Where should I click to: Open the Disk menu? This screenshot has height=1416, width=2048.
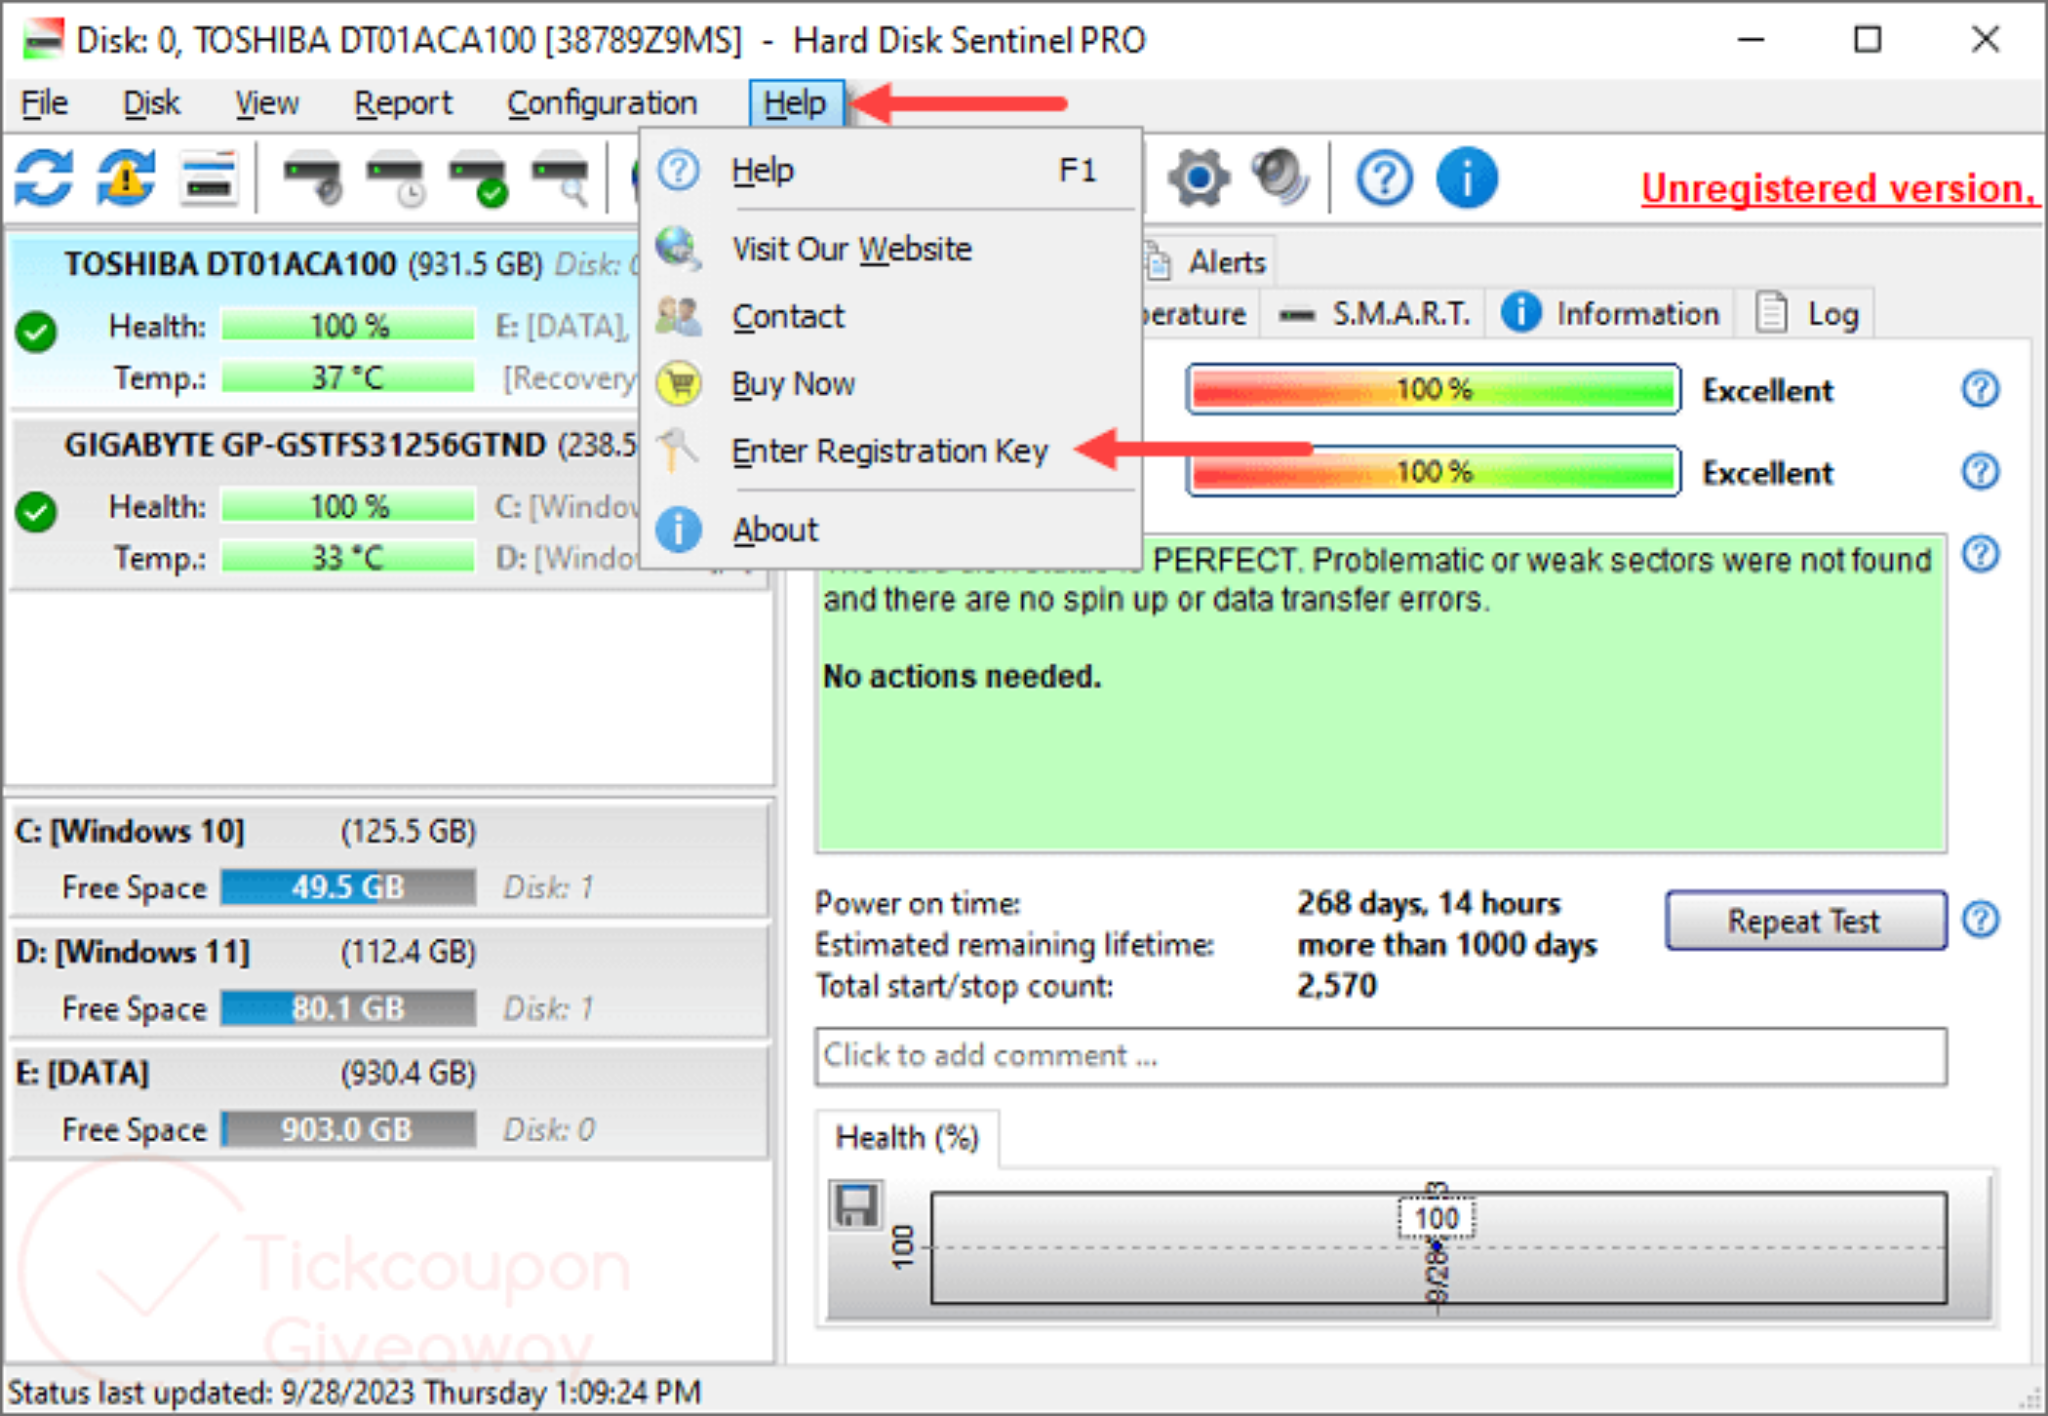pyautogui.click(x=151, y=103)
